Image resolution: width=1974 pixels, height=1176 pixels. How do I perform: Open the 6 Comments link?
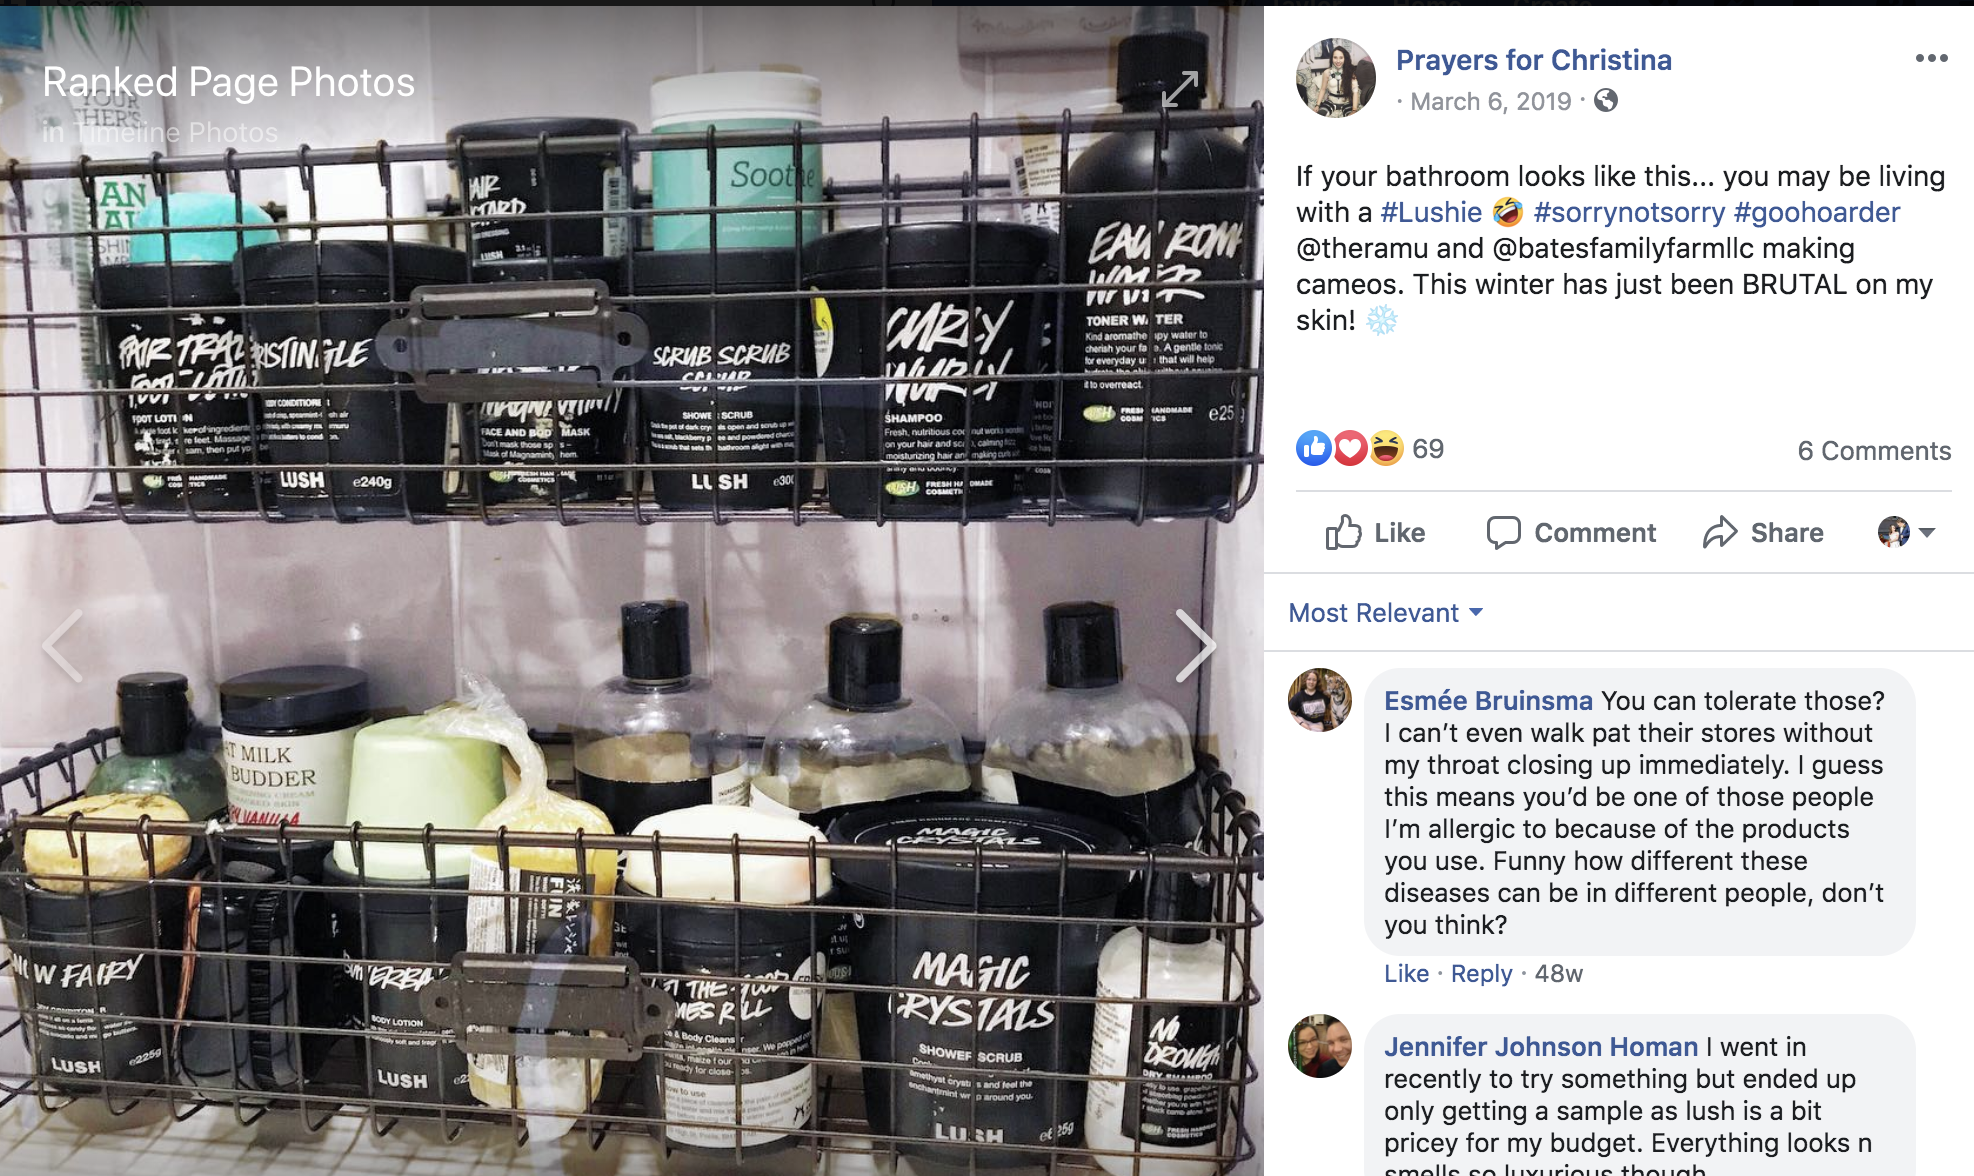point(1874,451)
